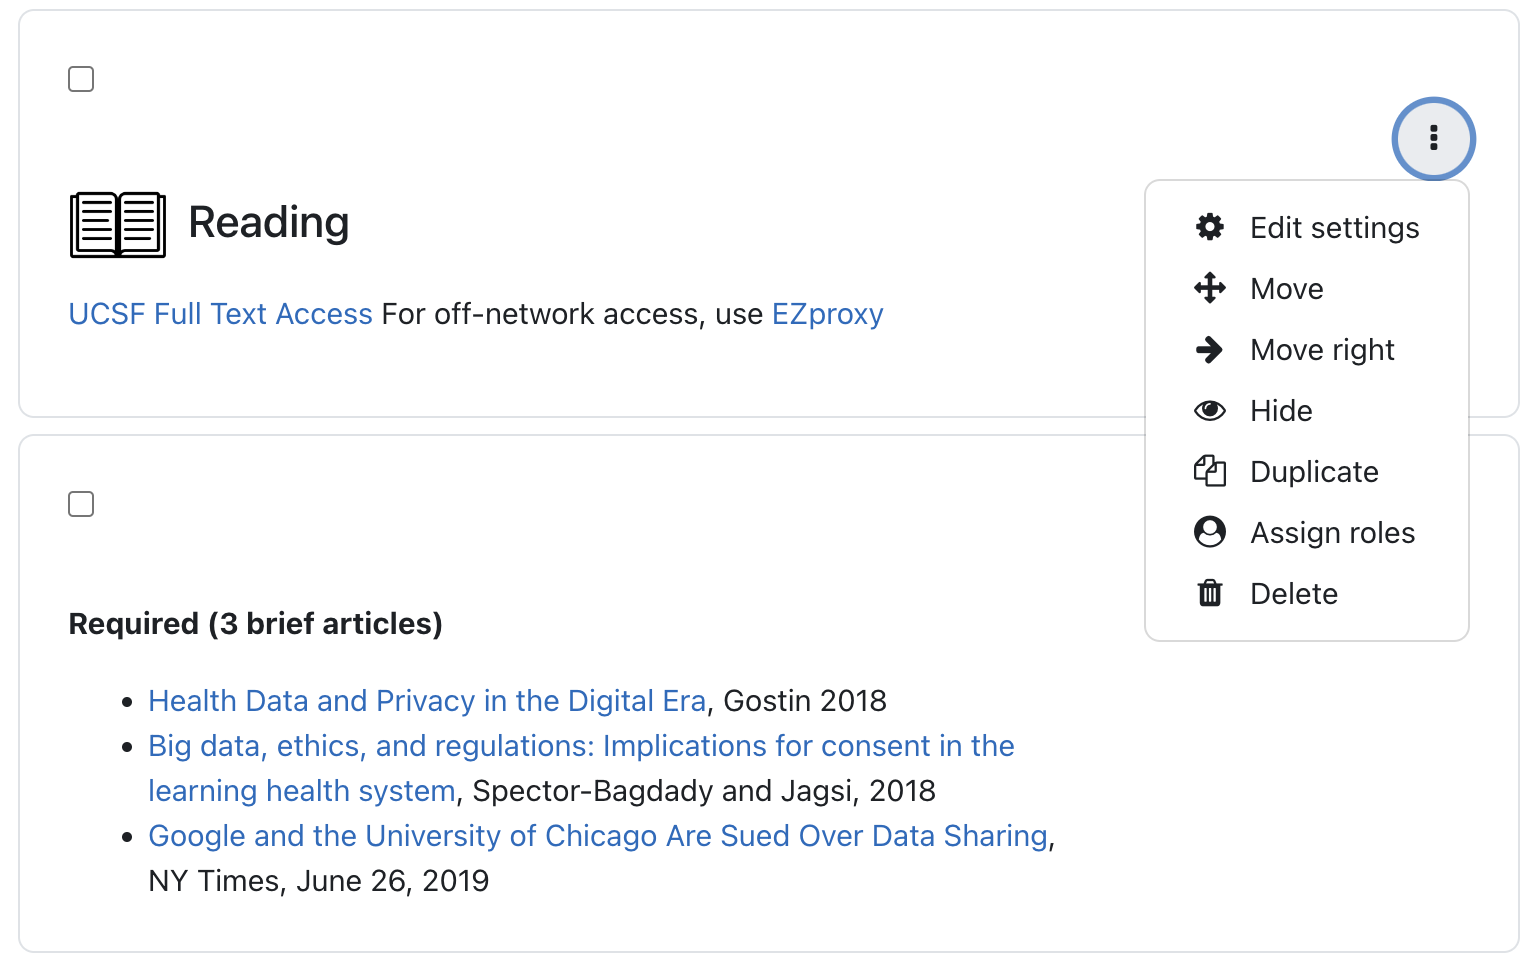Select the Duplicate menu entry

pos(1314,472)
